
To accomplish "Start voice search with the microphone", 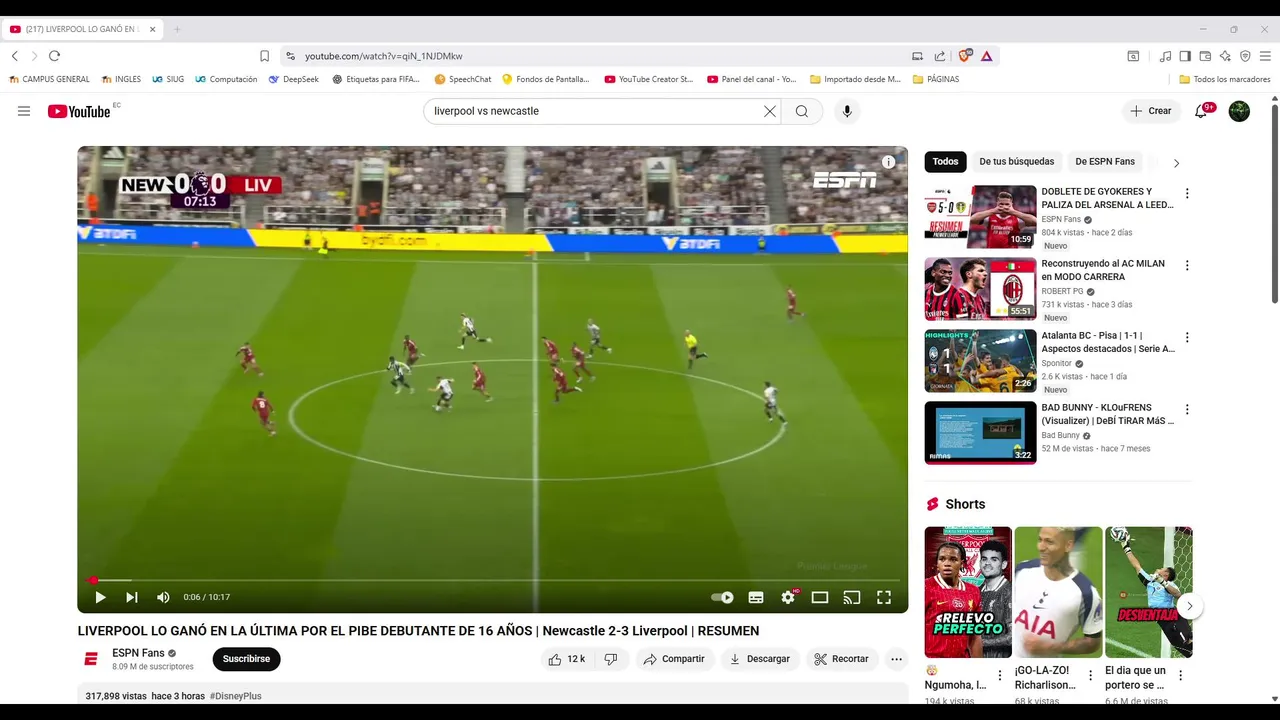I will pyautogui.click(x=847, y=111).
